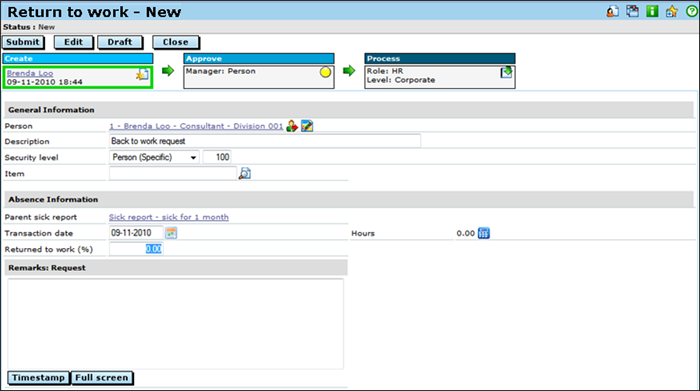Open remarks in Full screen
The height and width of the screenshot is (391, 700).
[102, 378]
